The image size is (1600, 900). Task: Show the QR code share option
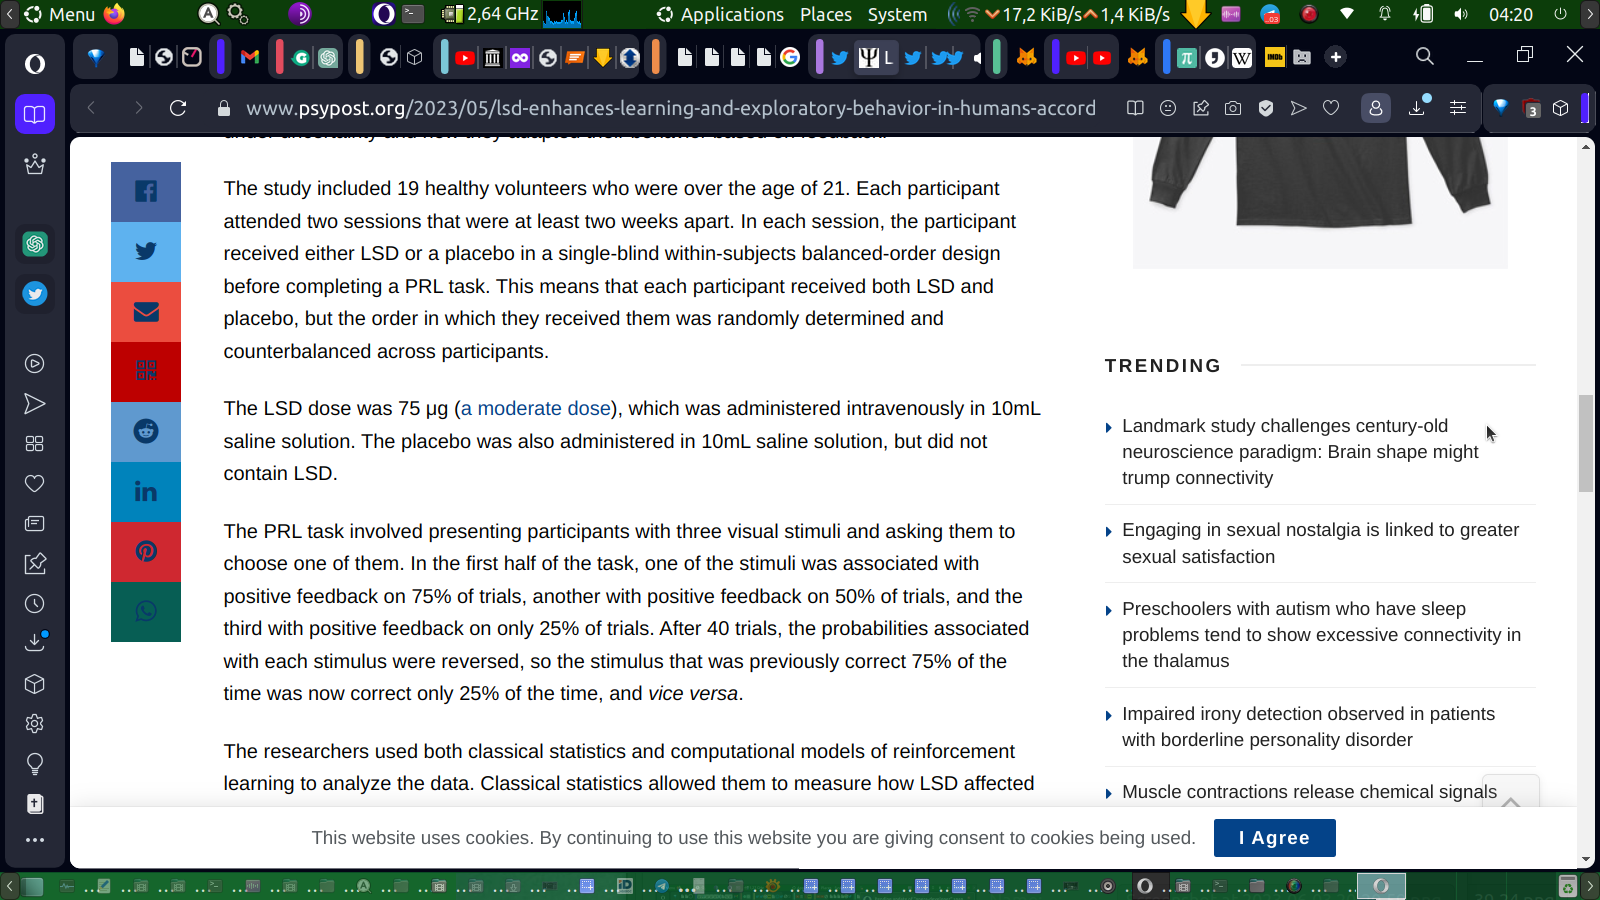pos(146,372)
